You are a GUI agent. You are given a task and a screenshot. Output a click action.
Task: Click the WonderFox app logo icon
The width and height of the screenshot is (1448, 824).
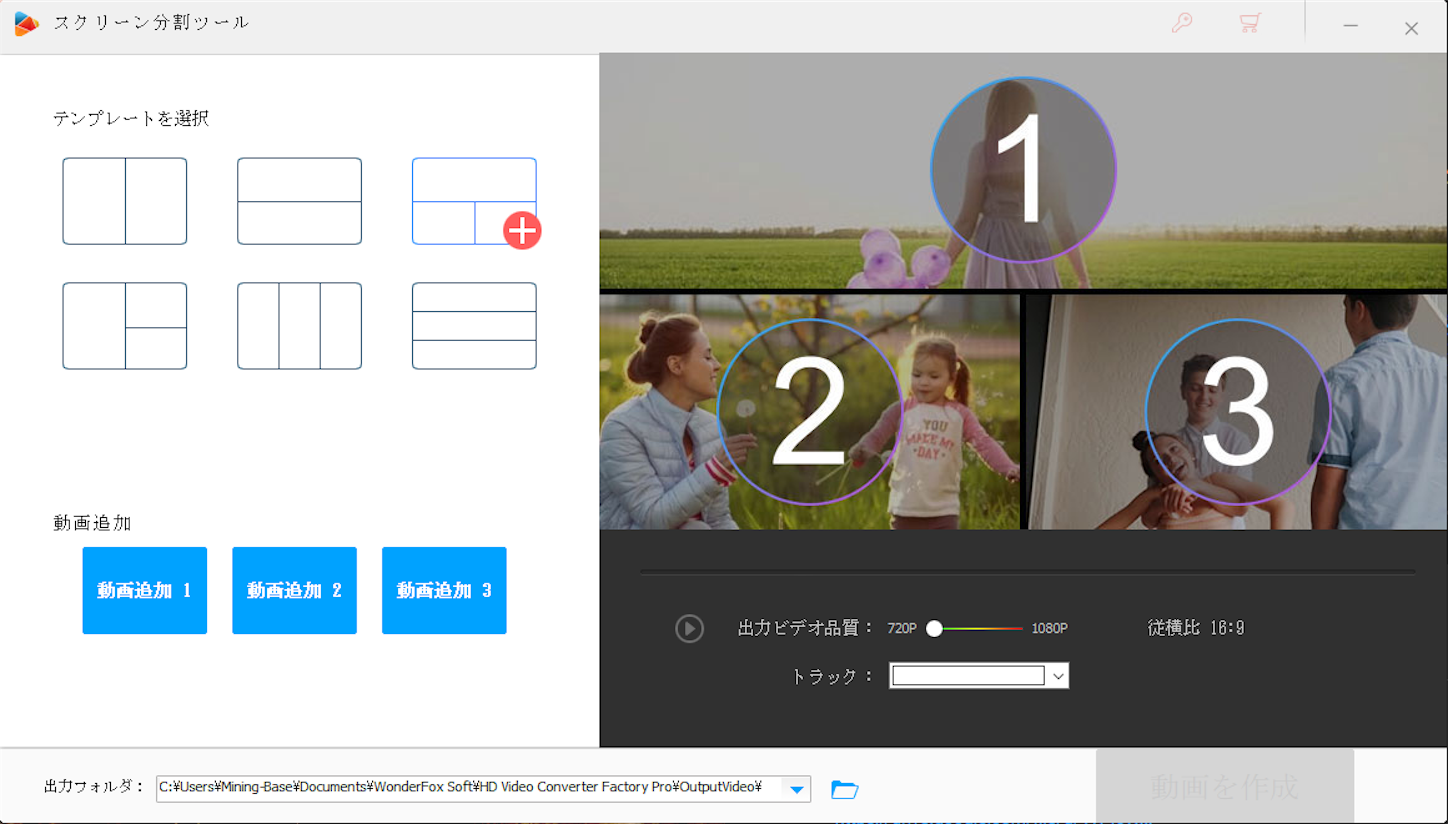click(26, 23)
